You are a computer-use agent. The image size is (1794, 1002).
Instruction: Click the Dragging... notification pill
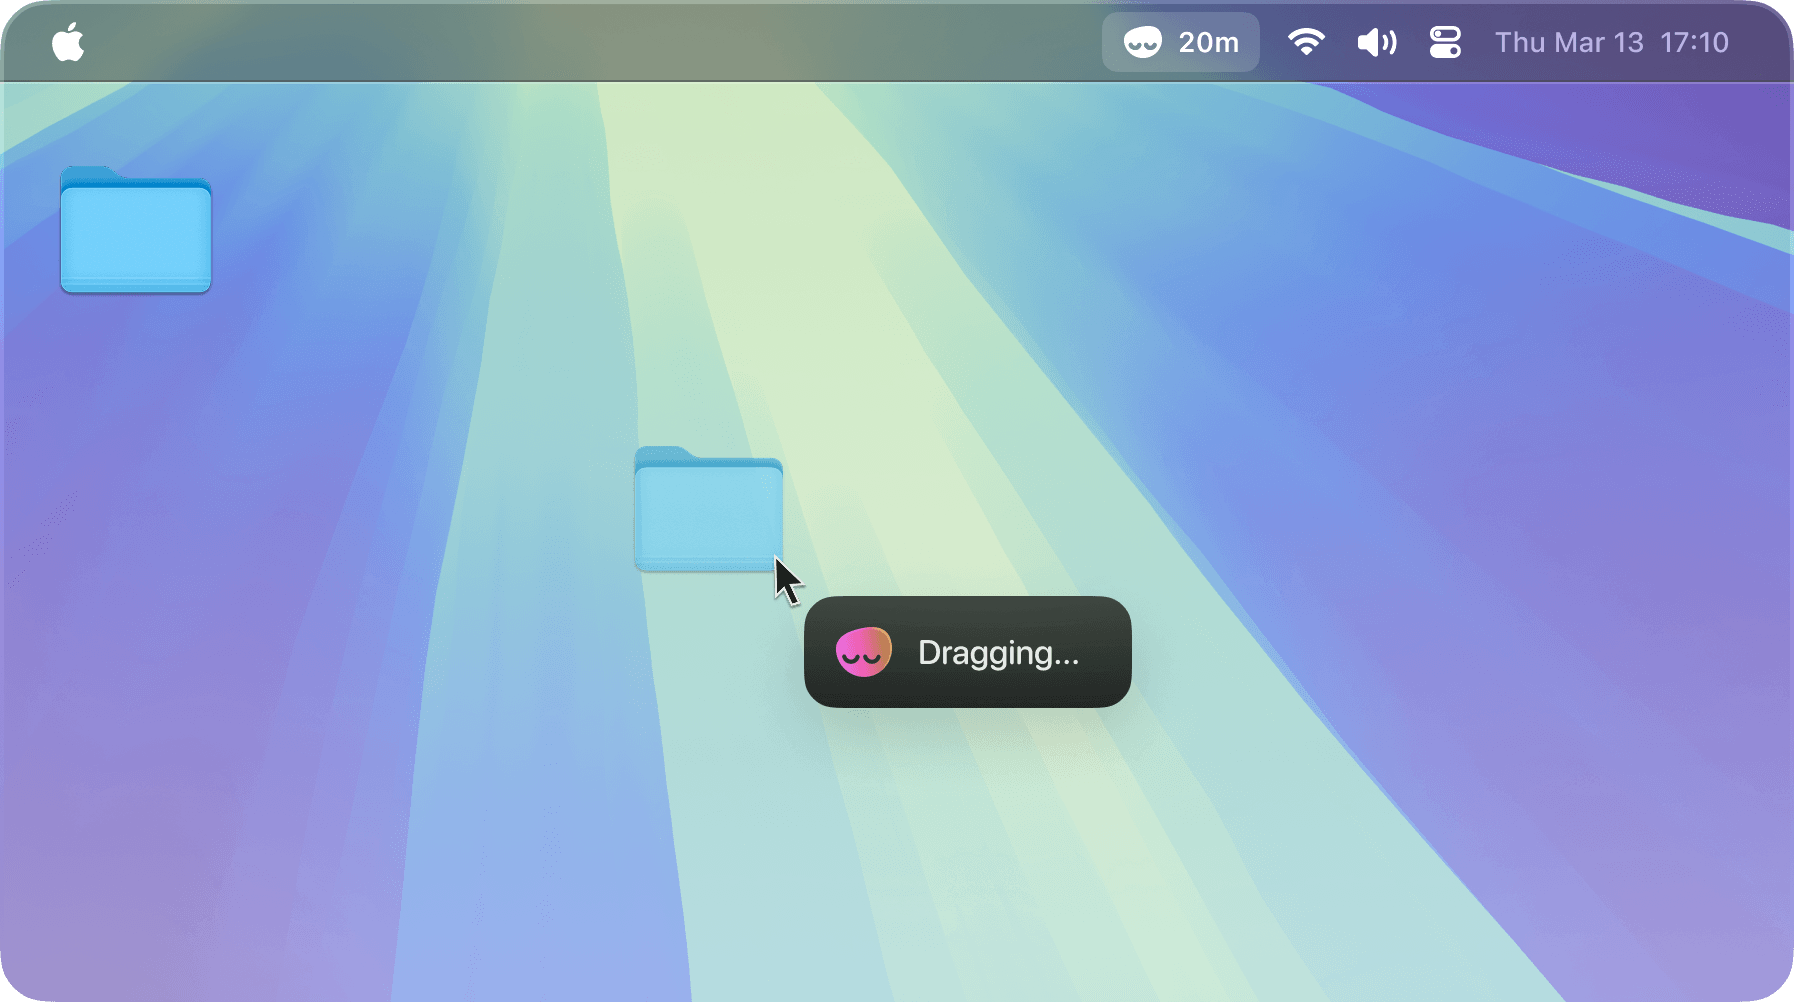point(966,653)
